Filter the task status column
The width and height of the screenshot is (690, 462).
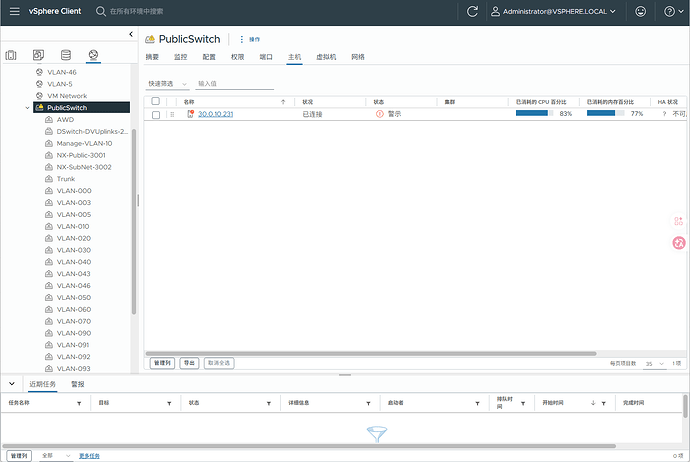pyautogui.click(x=269, y=403)
